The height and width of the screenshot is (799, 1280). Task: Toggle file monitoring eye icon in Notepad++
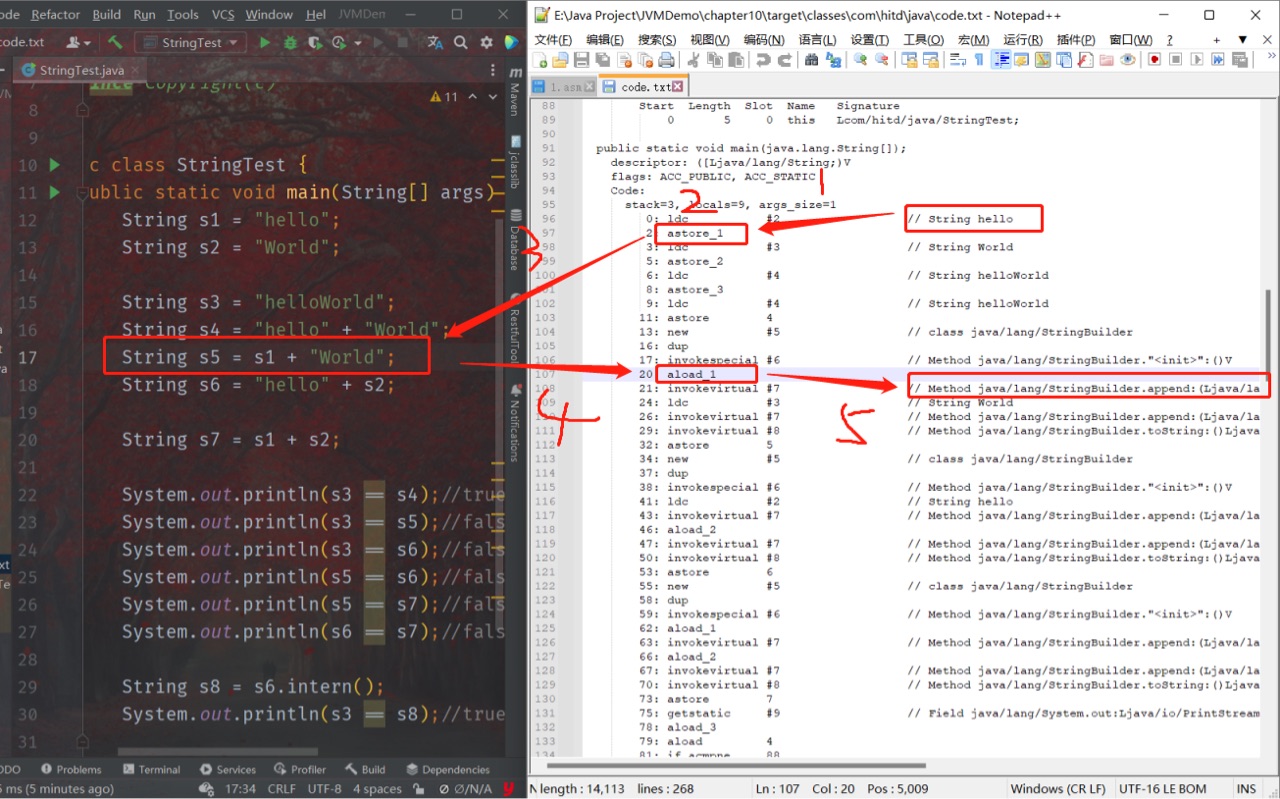point(1127,60)
